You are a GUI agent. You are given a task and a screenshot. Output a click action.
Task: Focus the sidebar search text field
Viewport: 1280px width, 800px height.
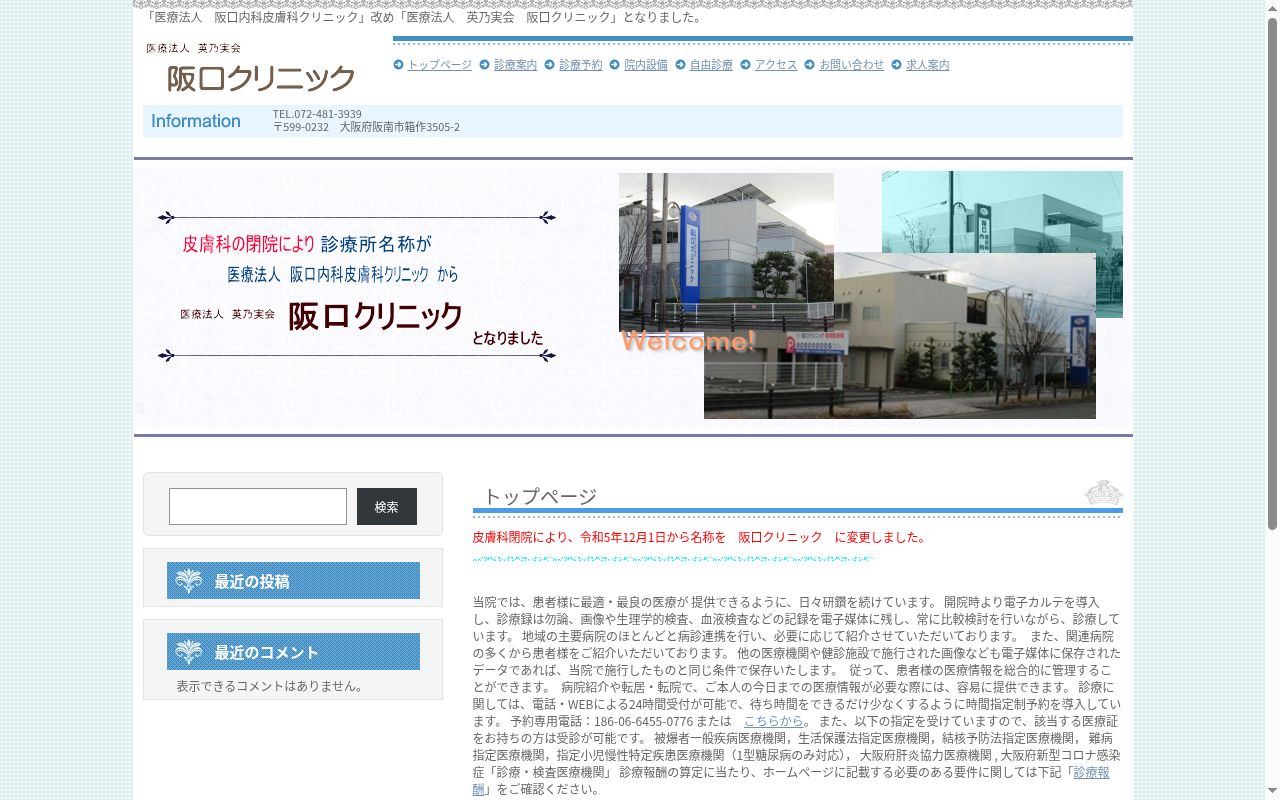coord(258,506)
